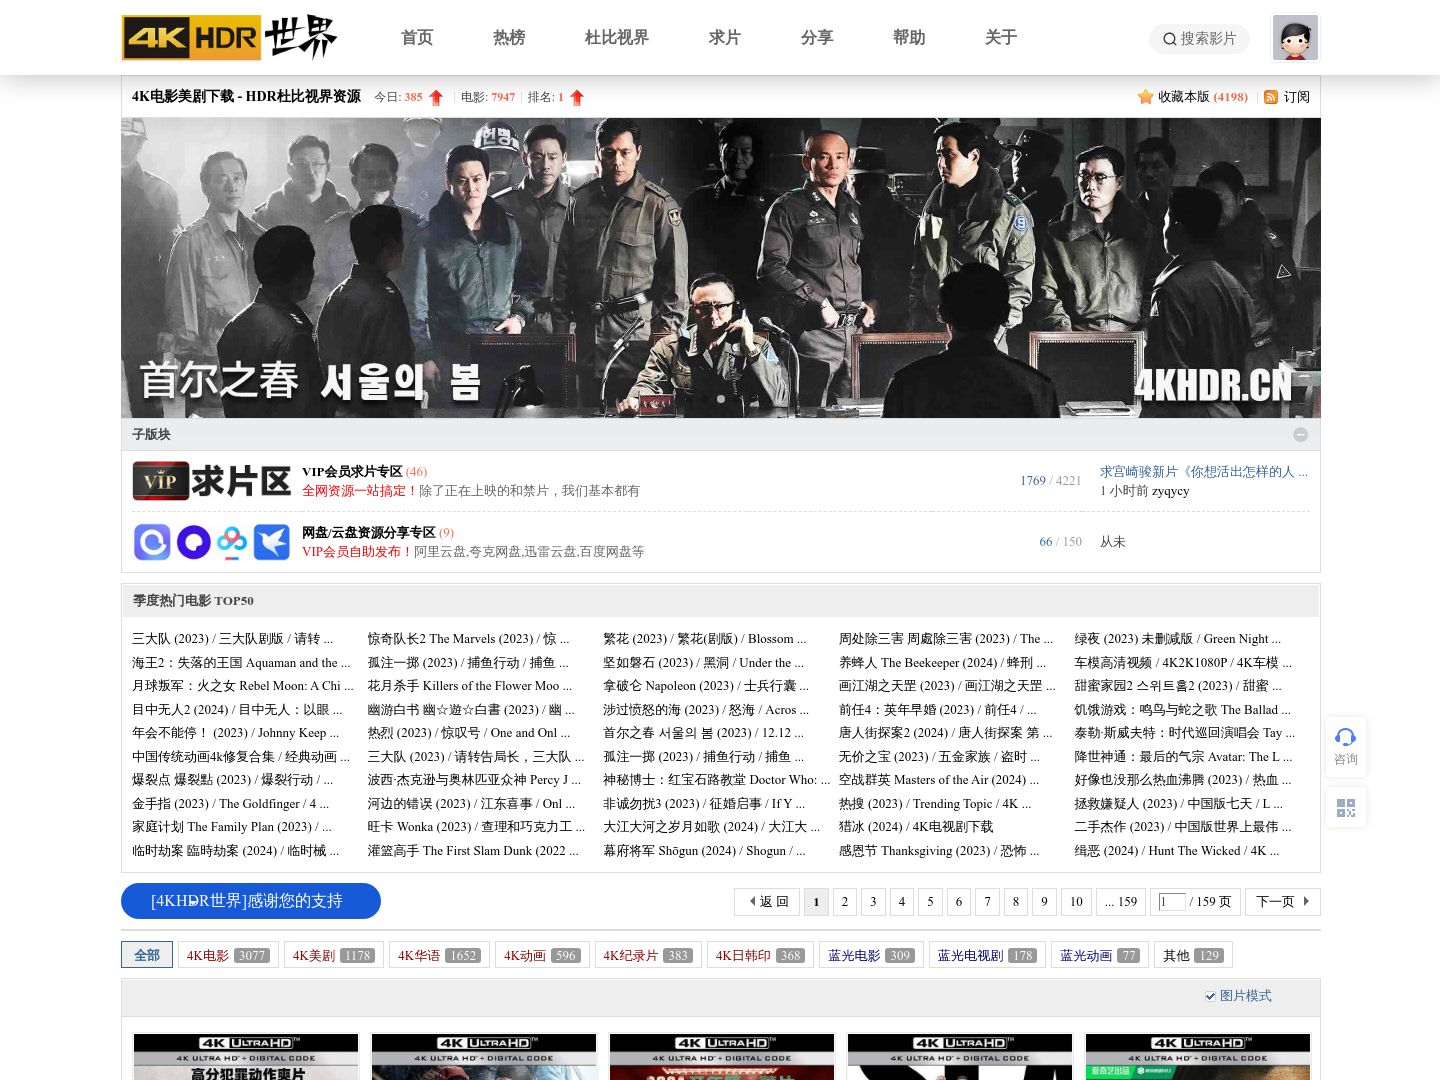Image resolution: width=1440 pixels, height=1080 pixels.
Task: Select the 蓝光电影 category tab
Action: 871,955
